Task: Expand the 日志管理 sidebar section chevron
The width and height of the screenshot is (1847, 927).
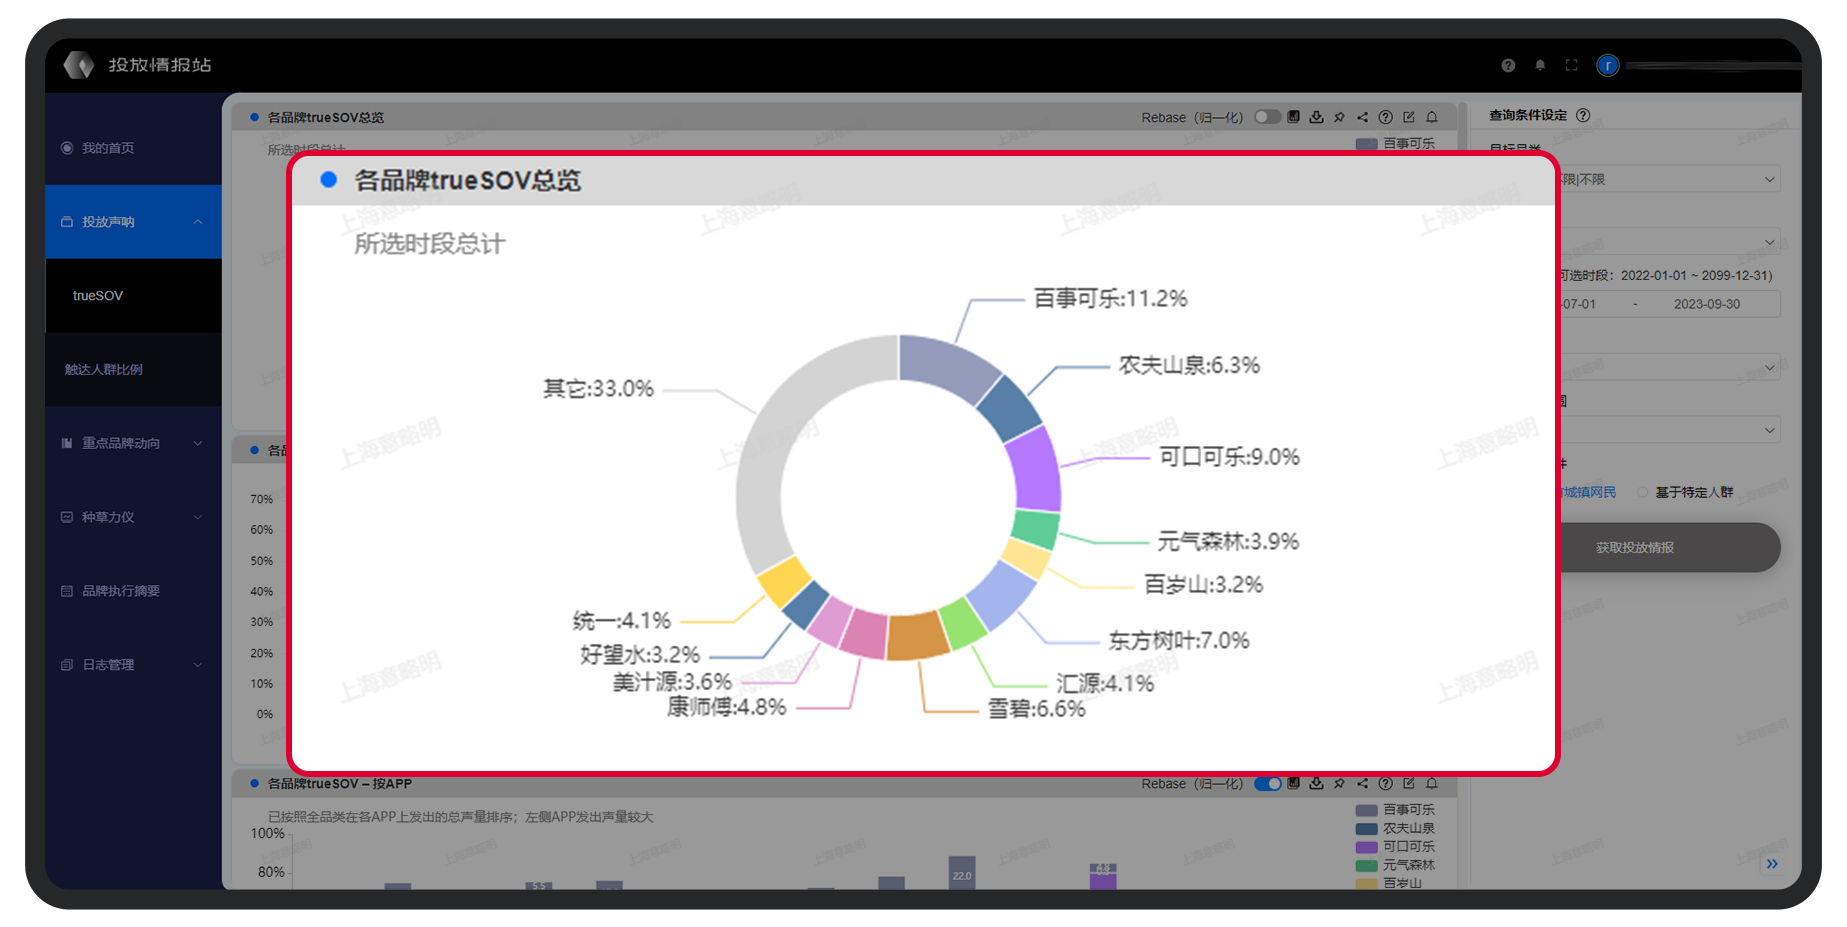Action: (198, 664)
